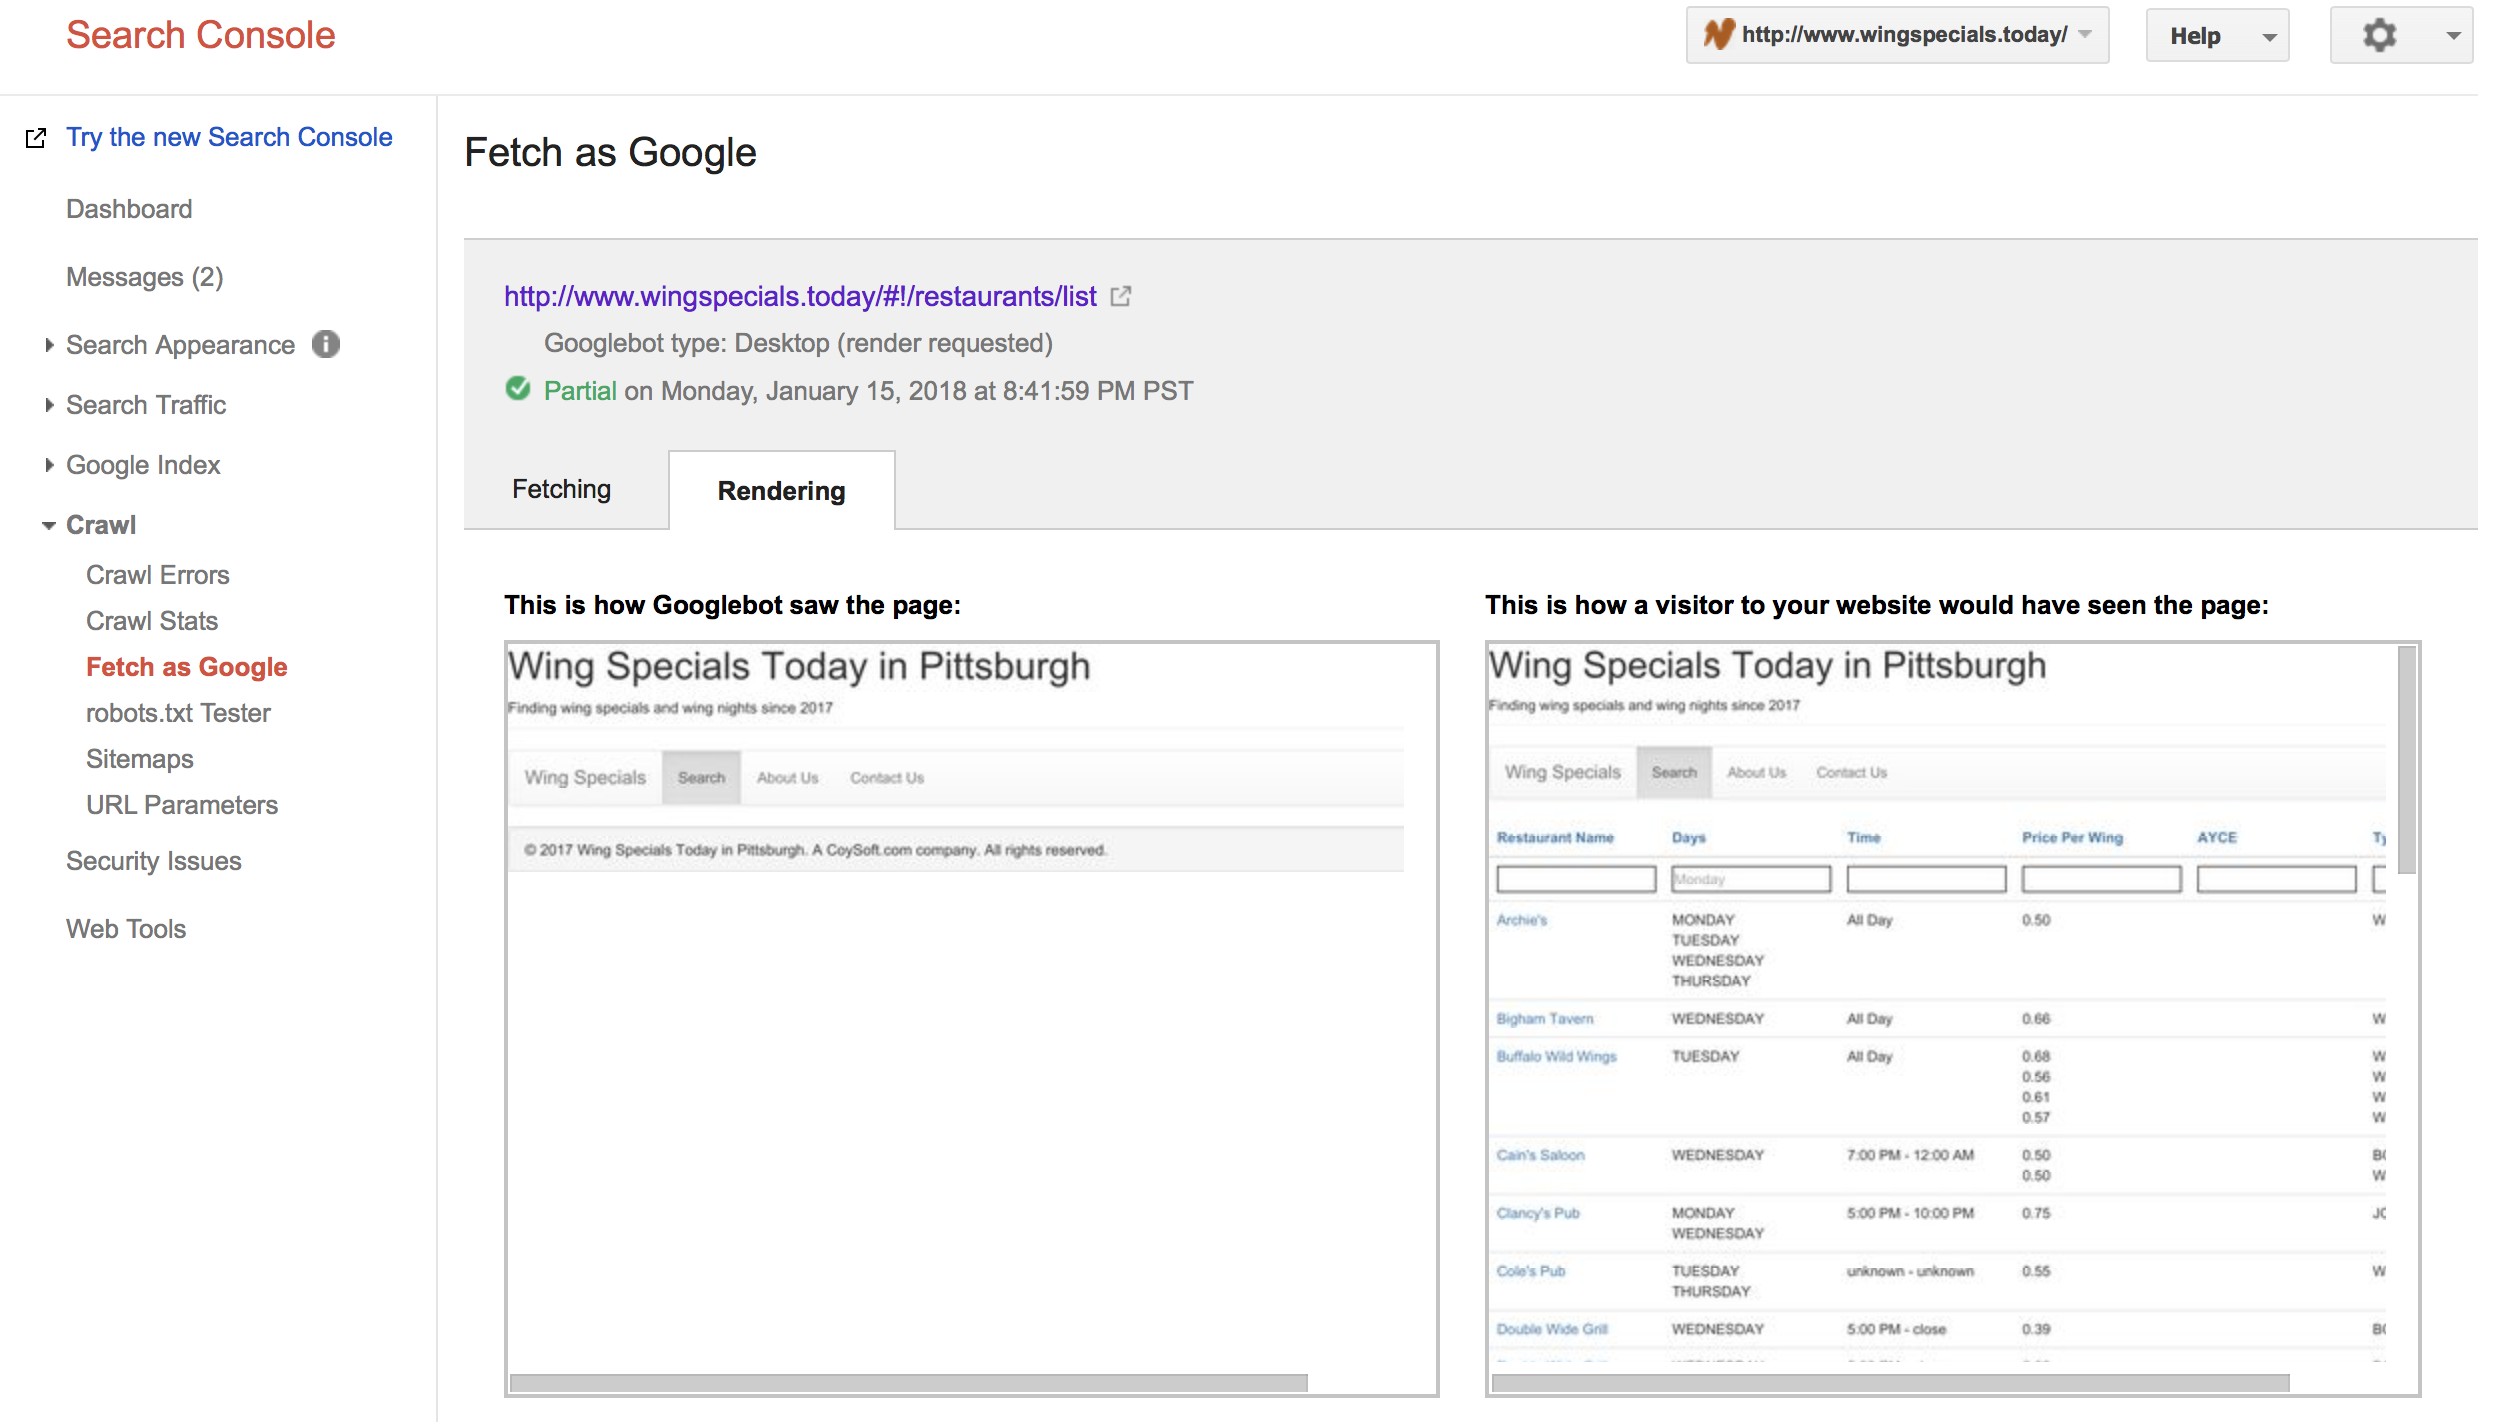Viewport: 2502px width, 1422px height.
Task: Click Double Wide Grill in the visitor preview
Action: (x=1552, y=1330)
